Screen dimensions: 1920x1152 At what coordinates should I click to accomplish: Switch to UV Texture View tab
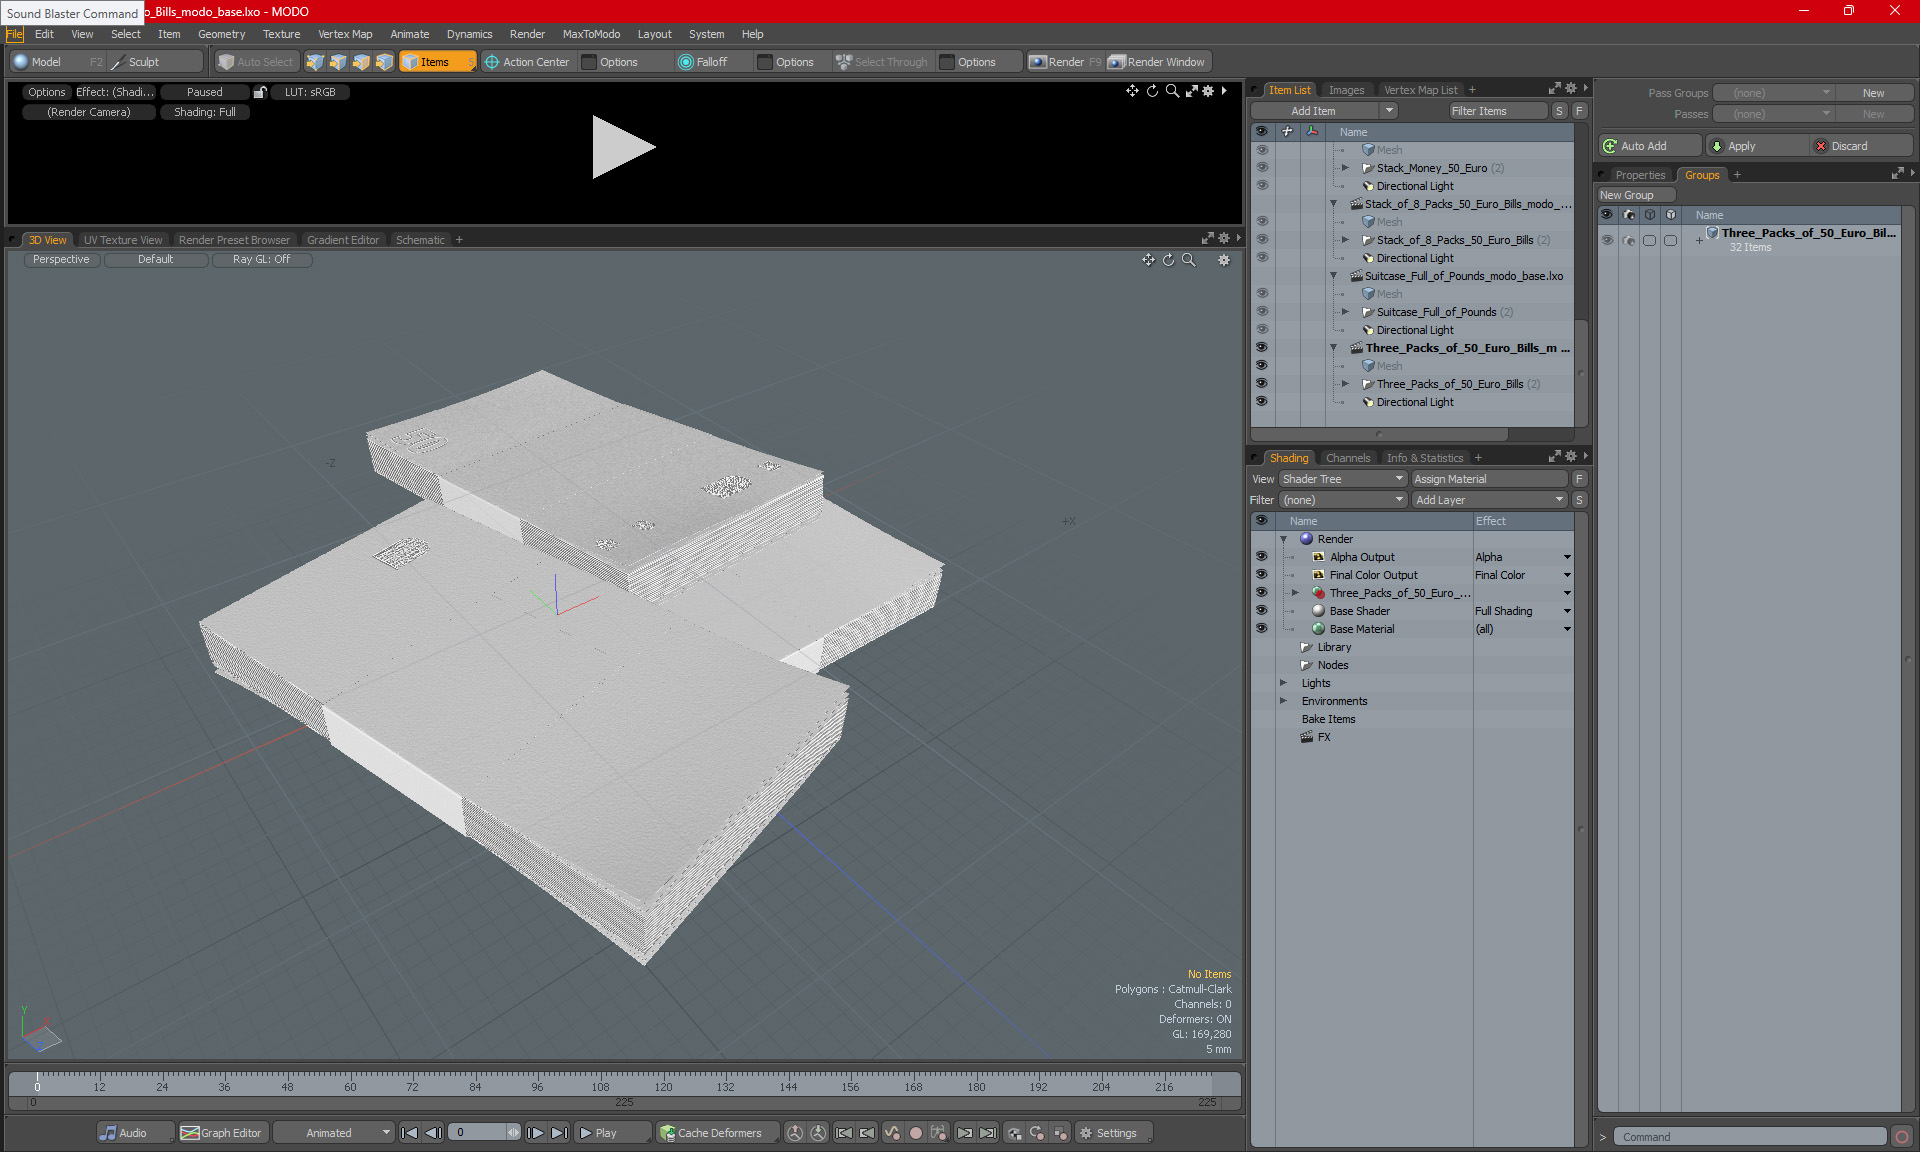click(122, 240)
